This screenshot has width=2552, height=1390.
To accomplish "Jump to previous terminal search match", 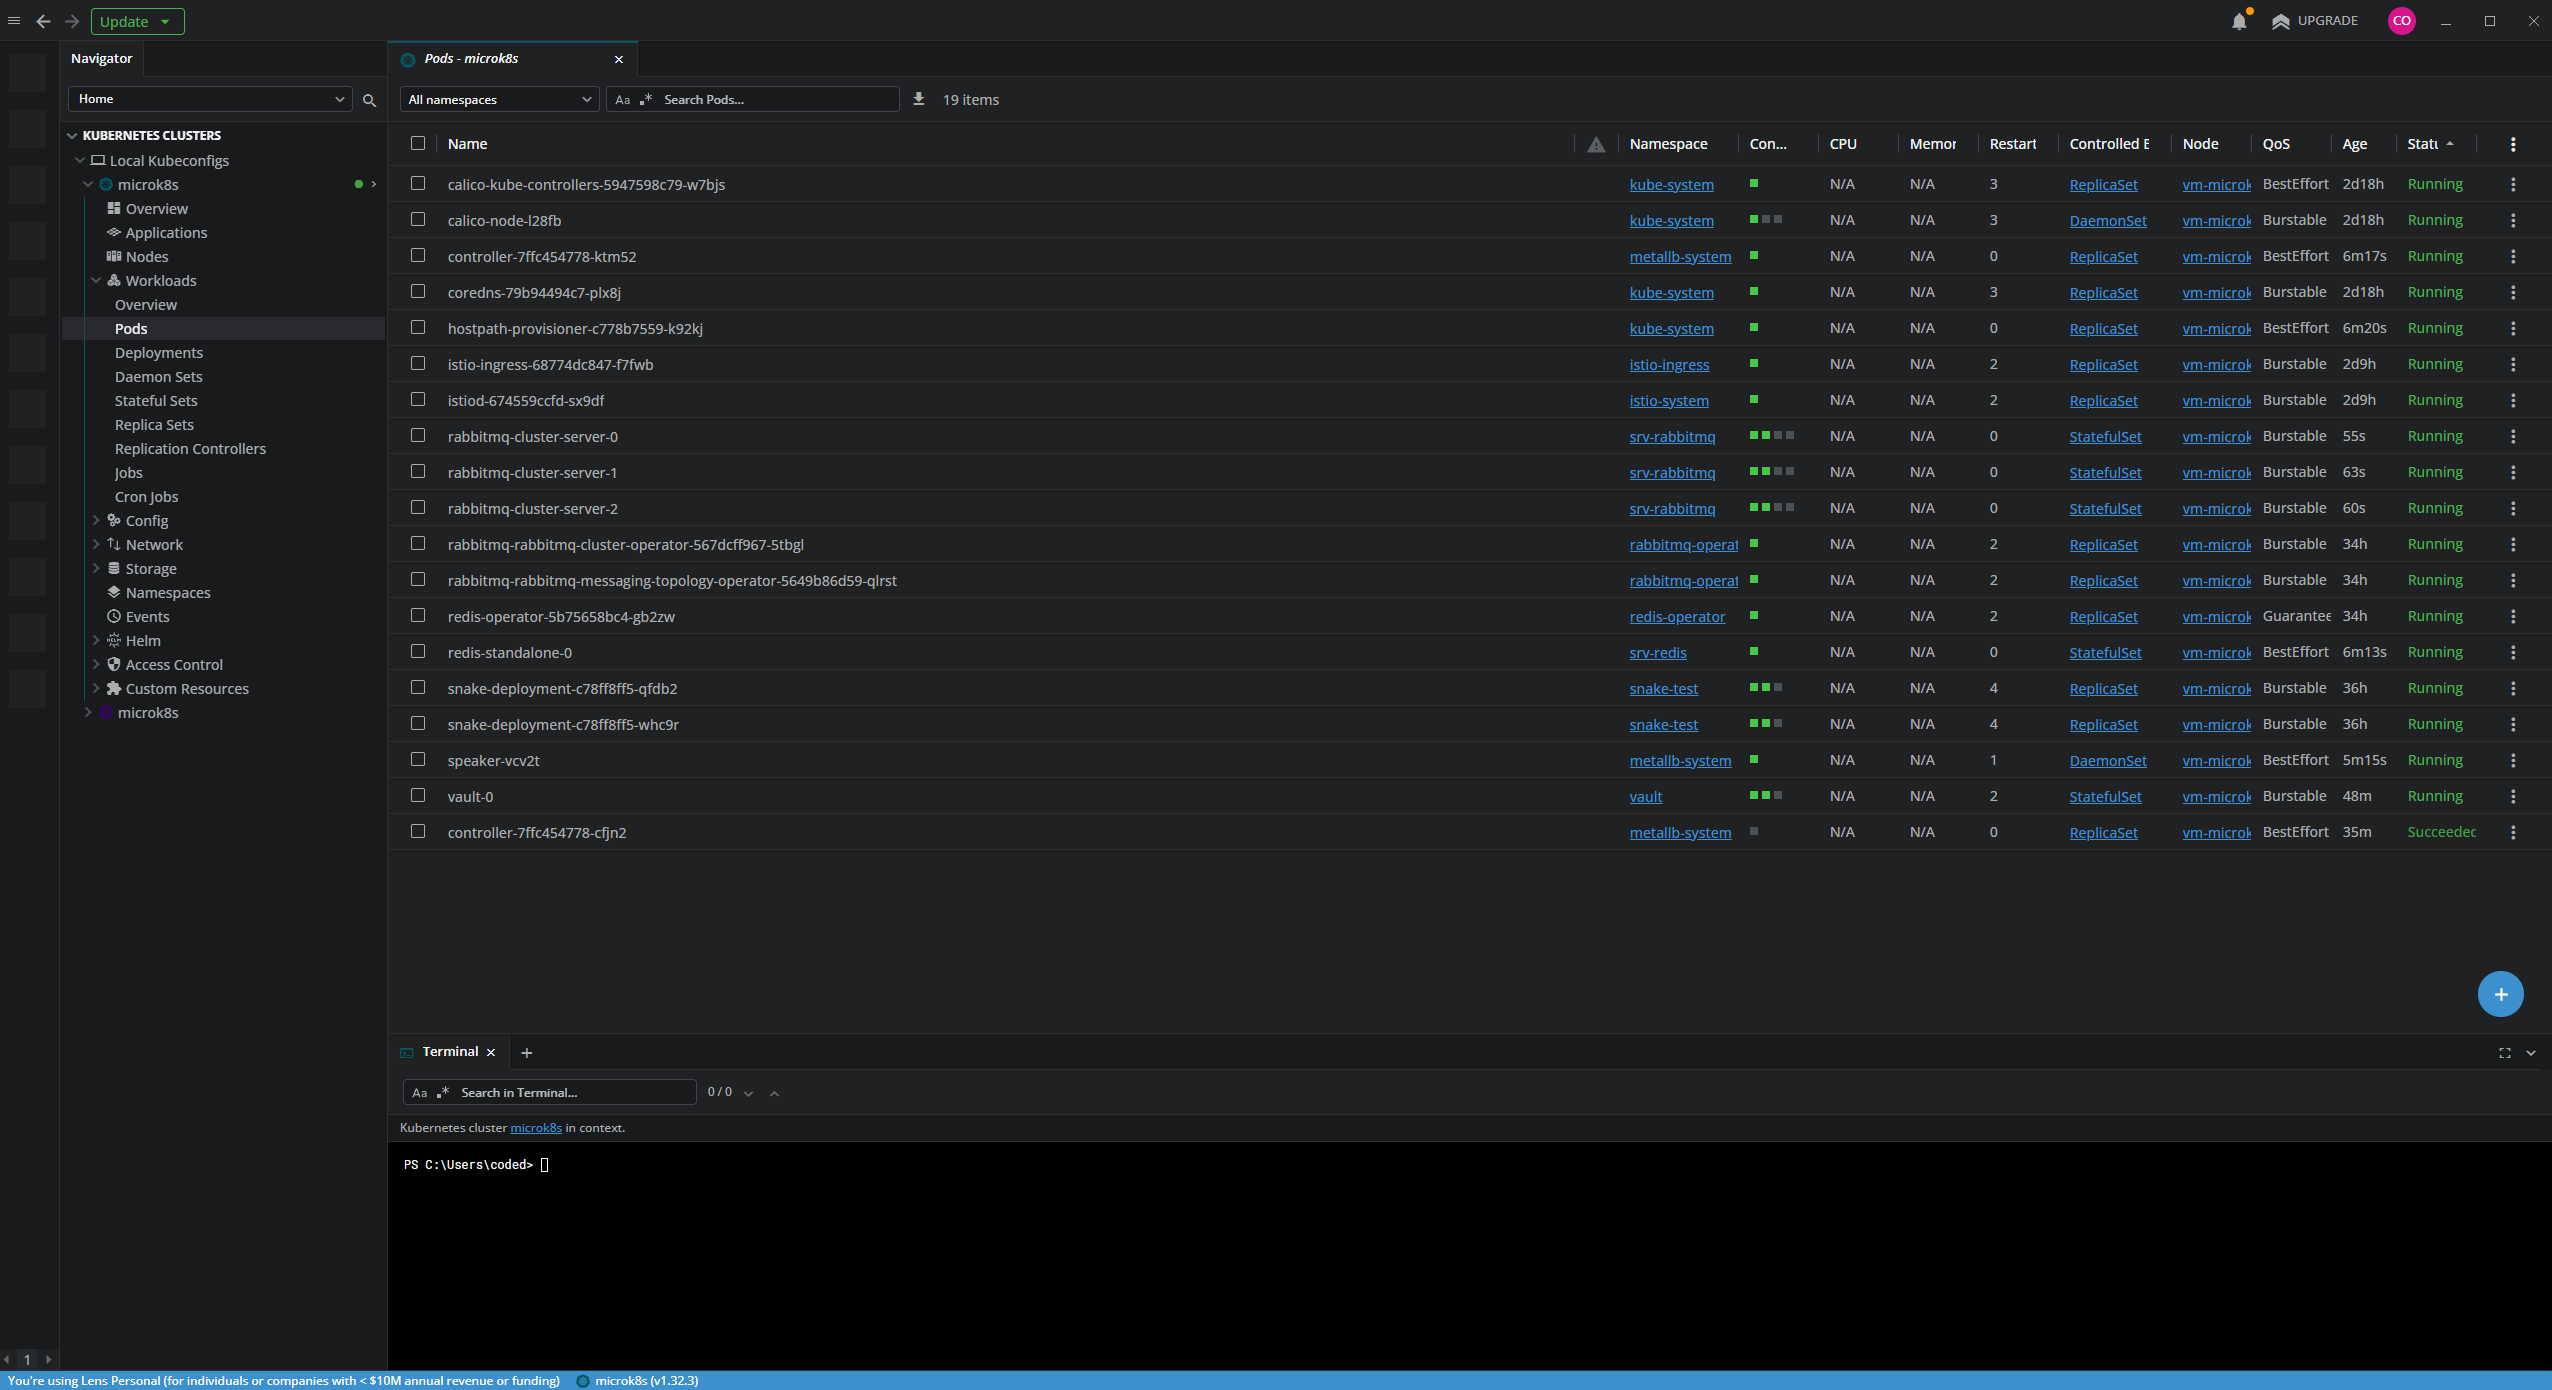I will [774, 1093].
